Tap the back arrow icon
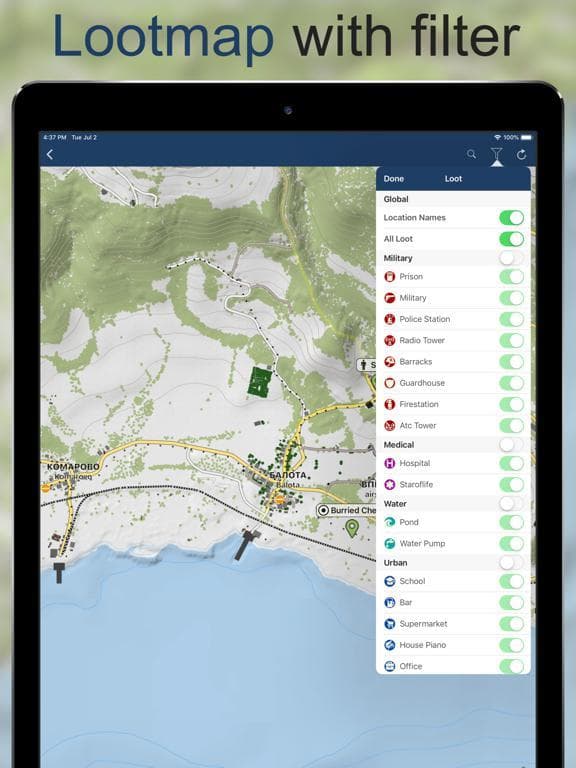The width and height of the screenshot is (576, 768). pos(49,155)
